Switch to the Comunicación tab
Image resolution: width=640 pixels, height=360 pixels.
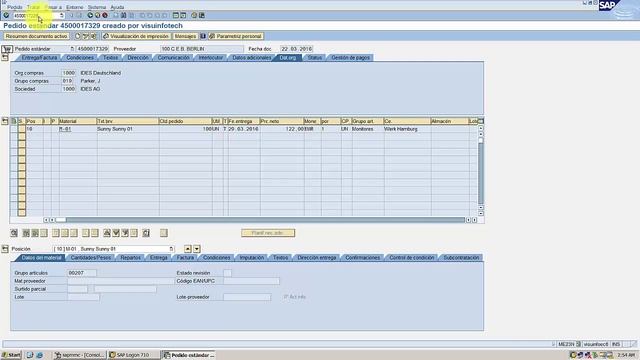point(173,58)
